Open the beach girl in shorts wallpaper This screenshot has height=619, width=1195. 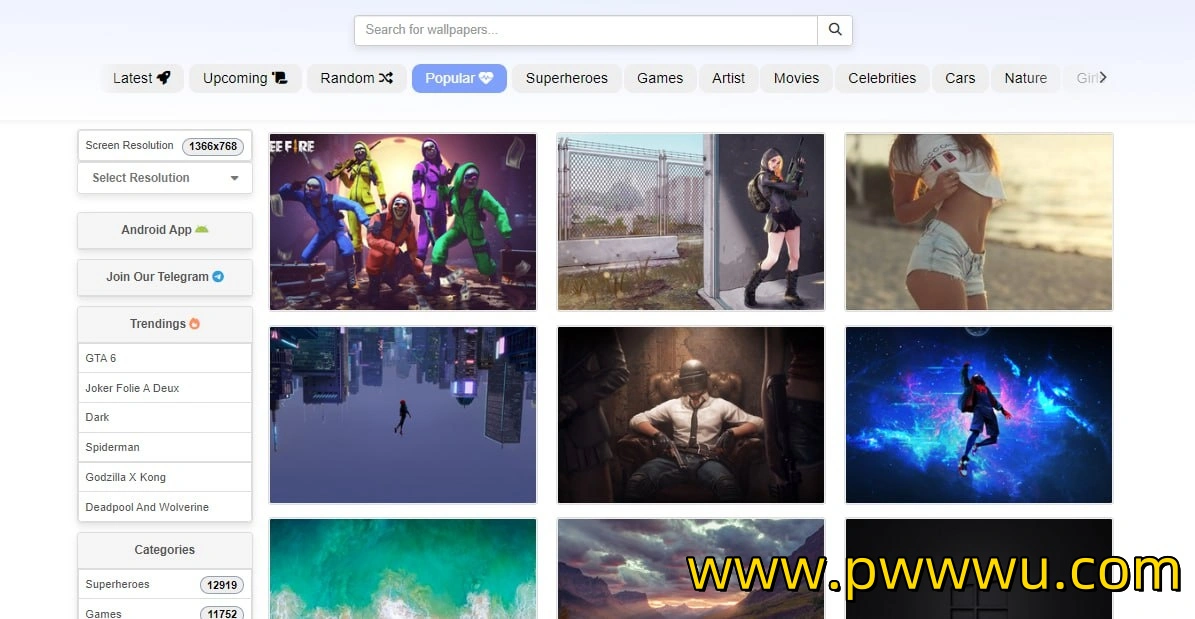point(979,222)
